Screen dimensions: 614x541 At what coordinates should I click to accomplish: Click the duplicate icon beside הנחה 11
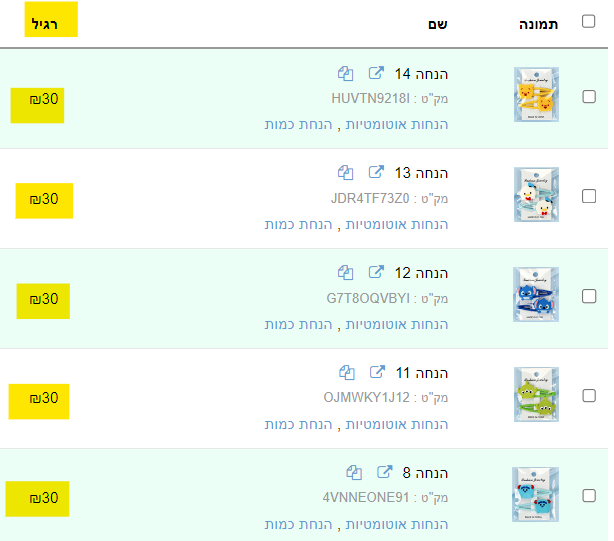pyautogui.click(x=346, y=372)
